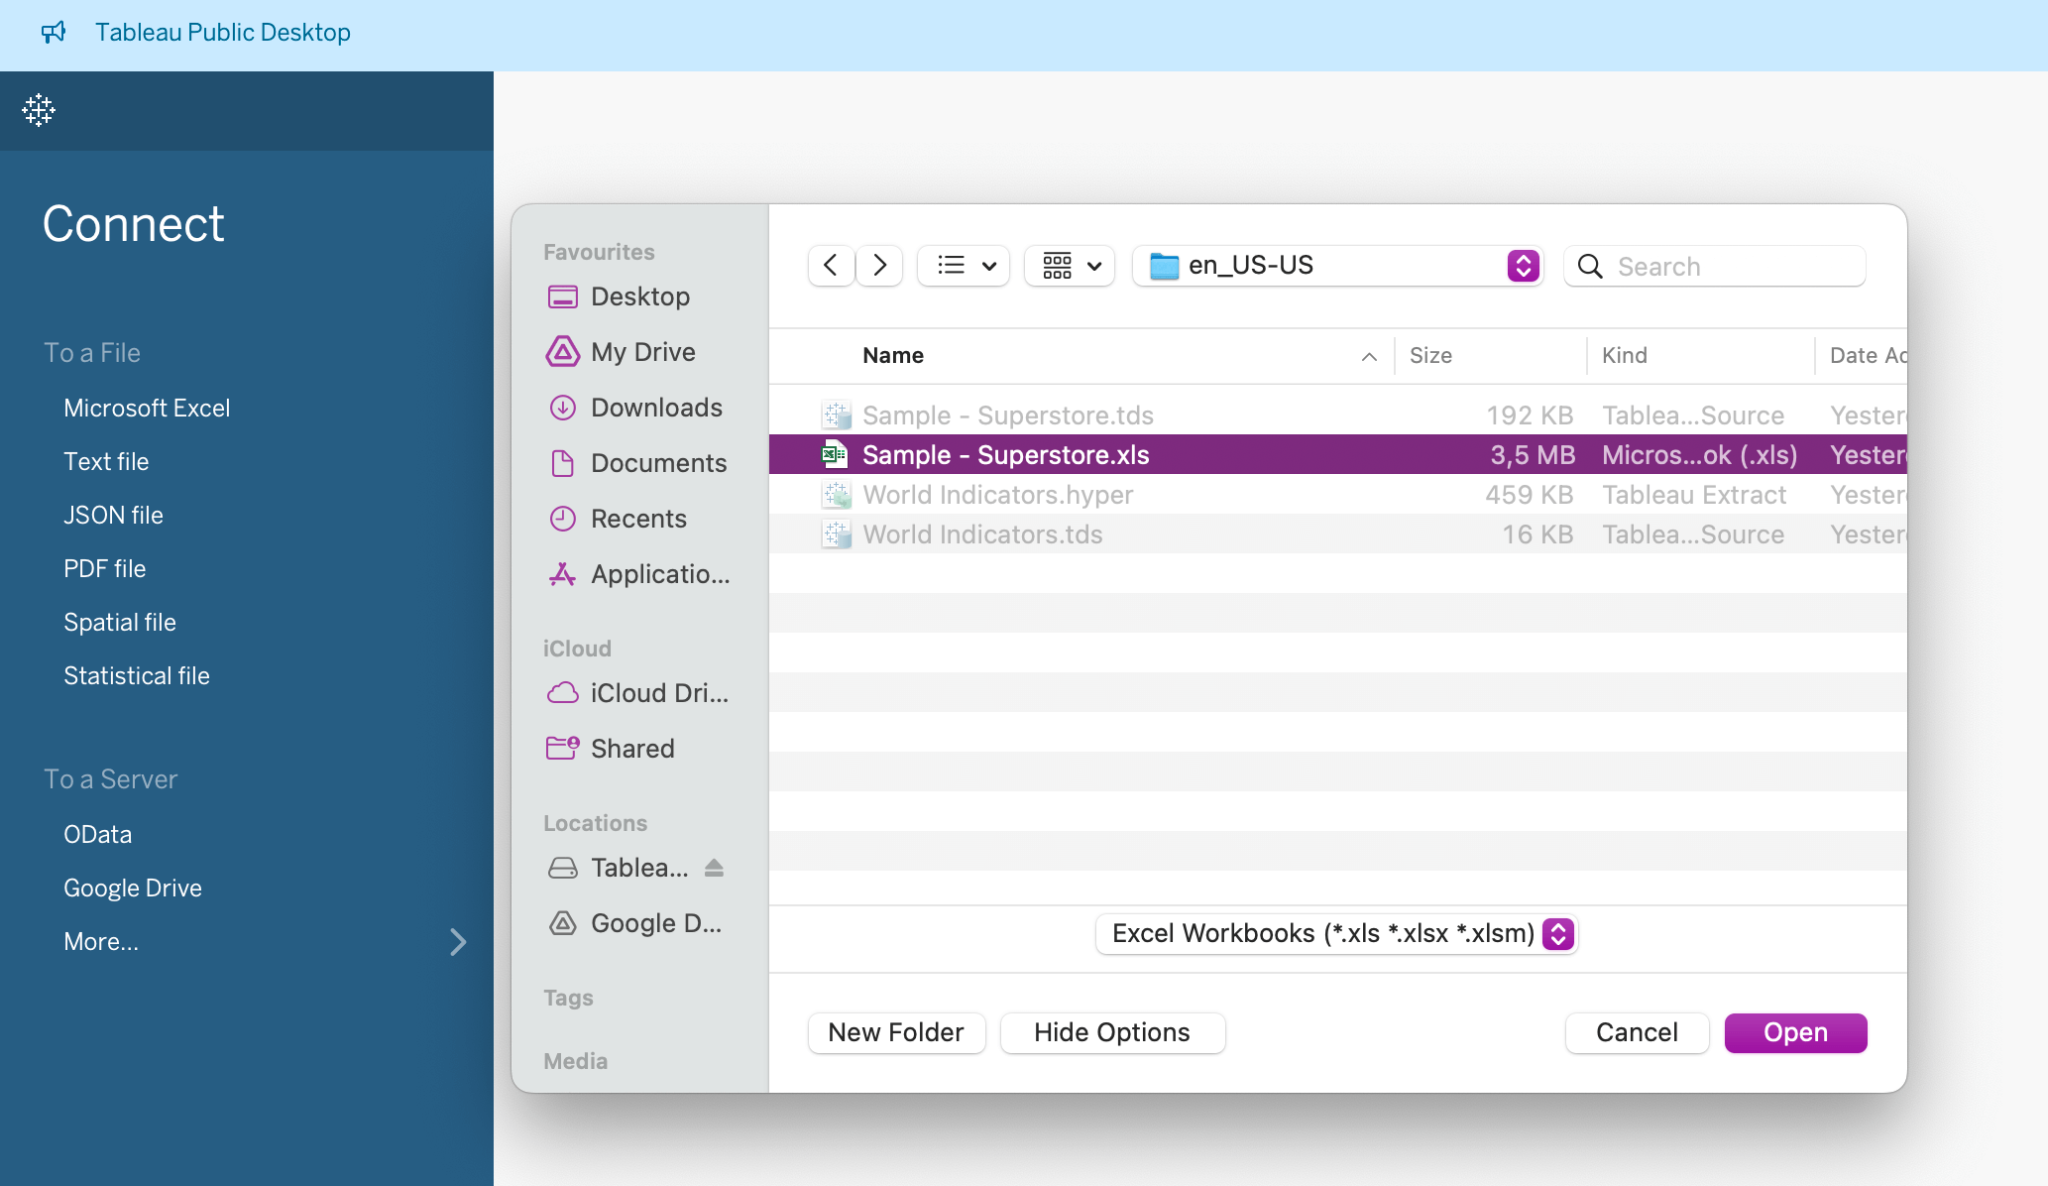This screenshot has height=1186, width=2048.
Task: Expand the en_US-US folder path popup
Action: (1522, 266)
